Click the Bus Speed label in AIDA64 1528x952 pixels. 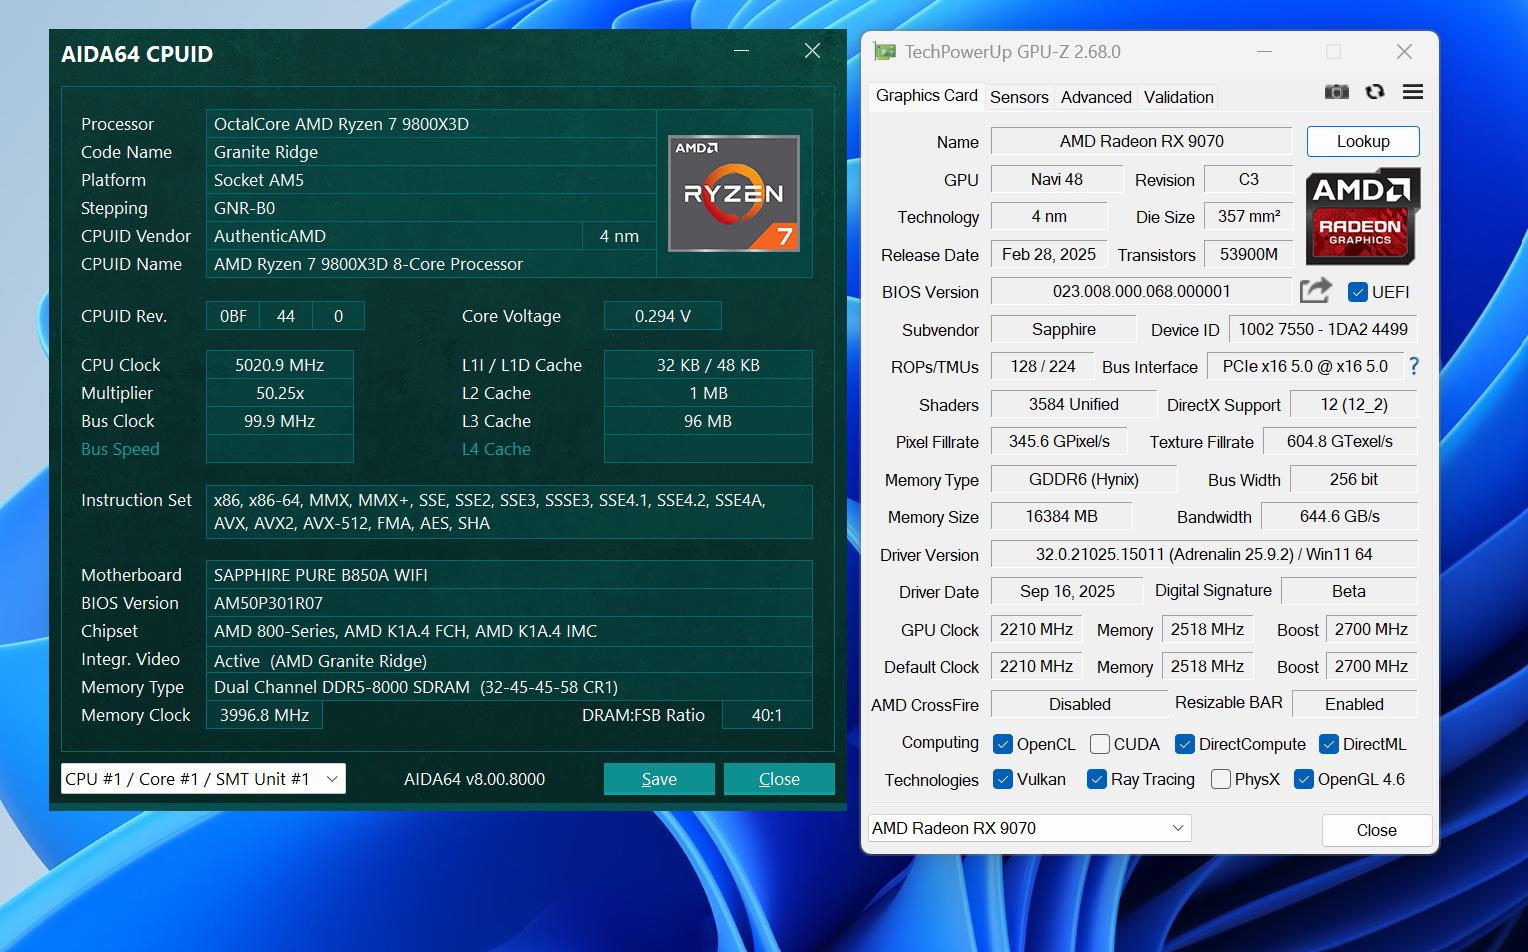(x=120, y=449)
